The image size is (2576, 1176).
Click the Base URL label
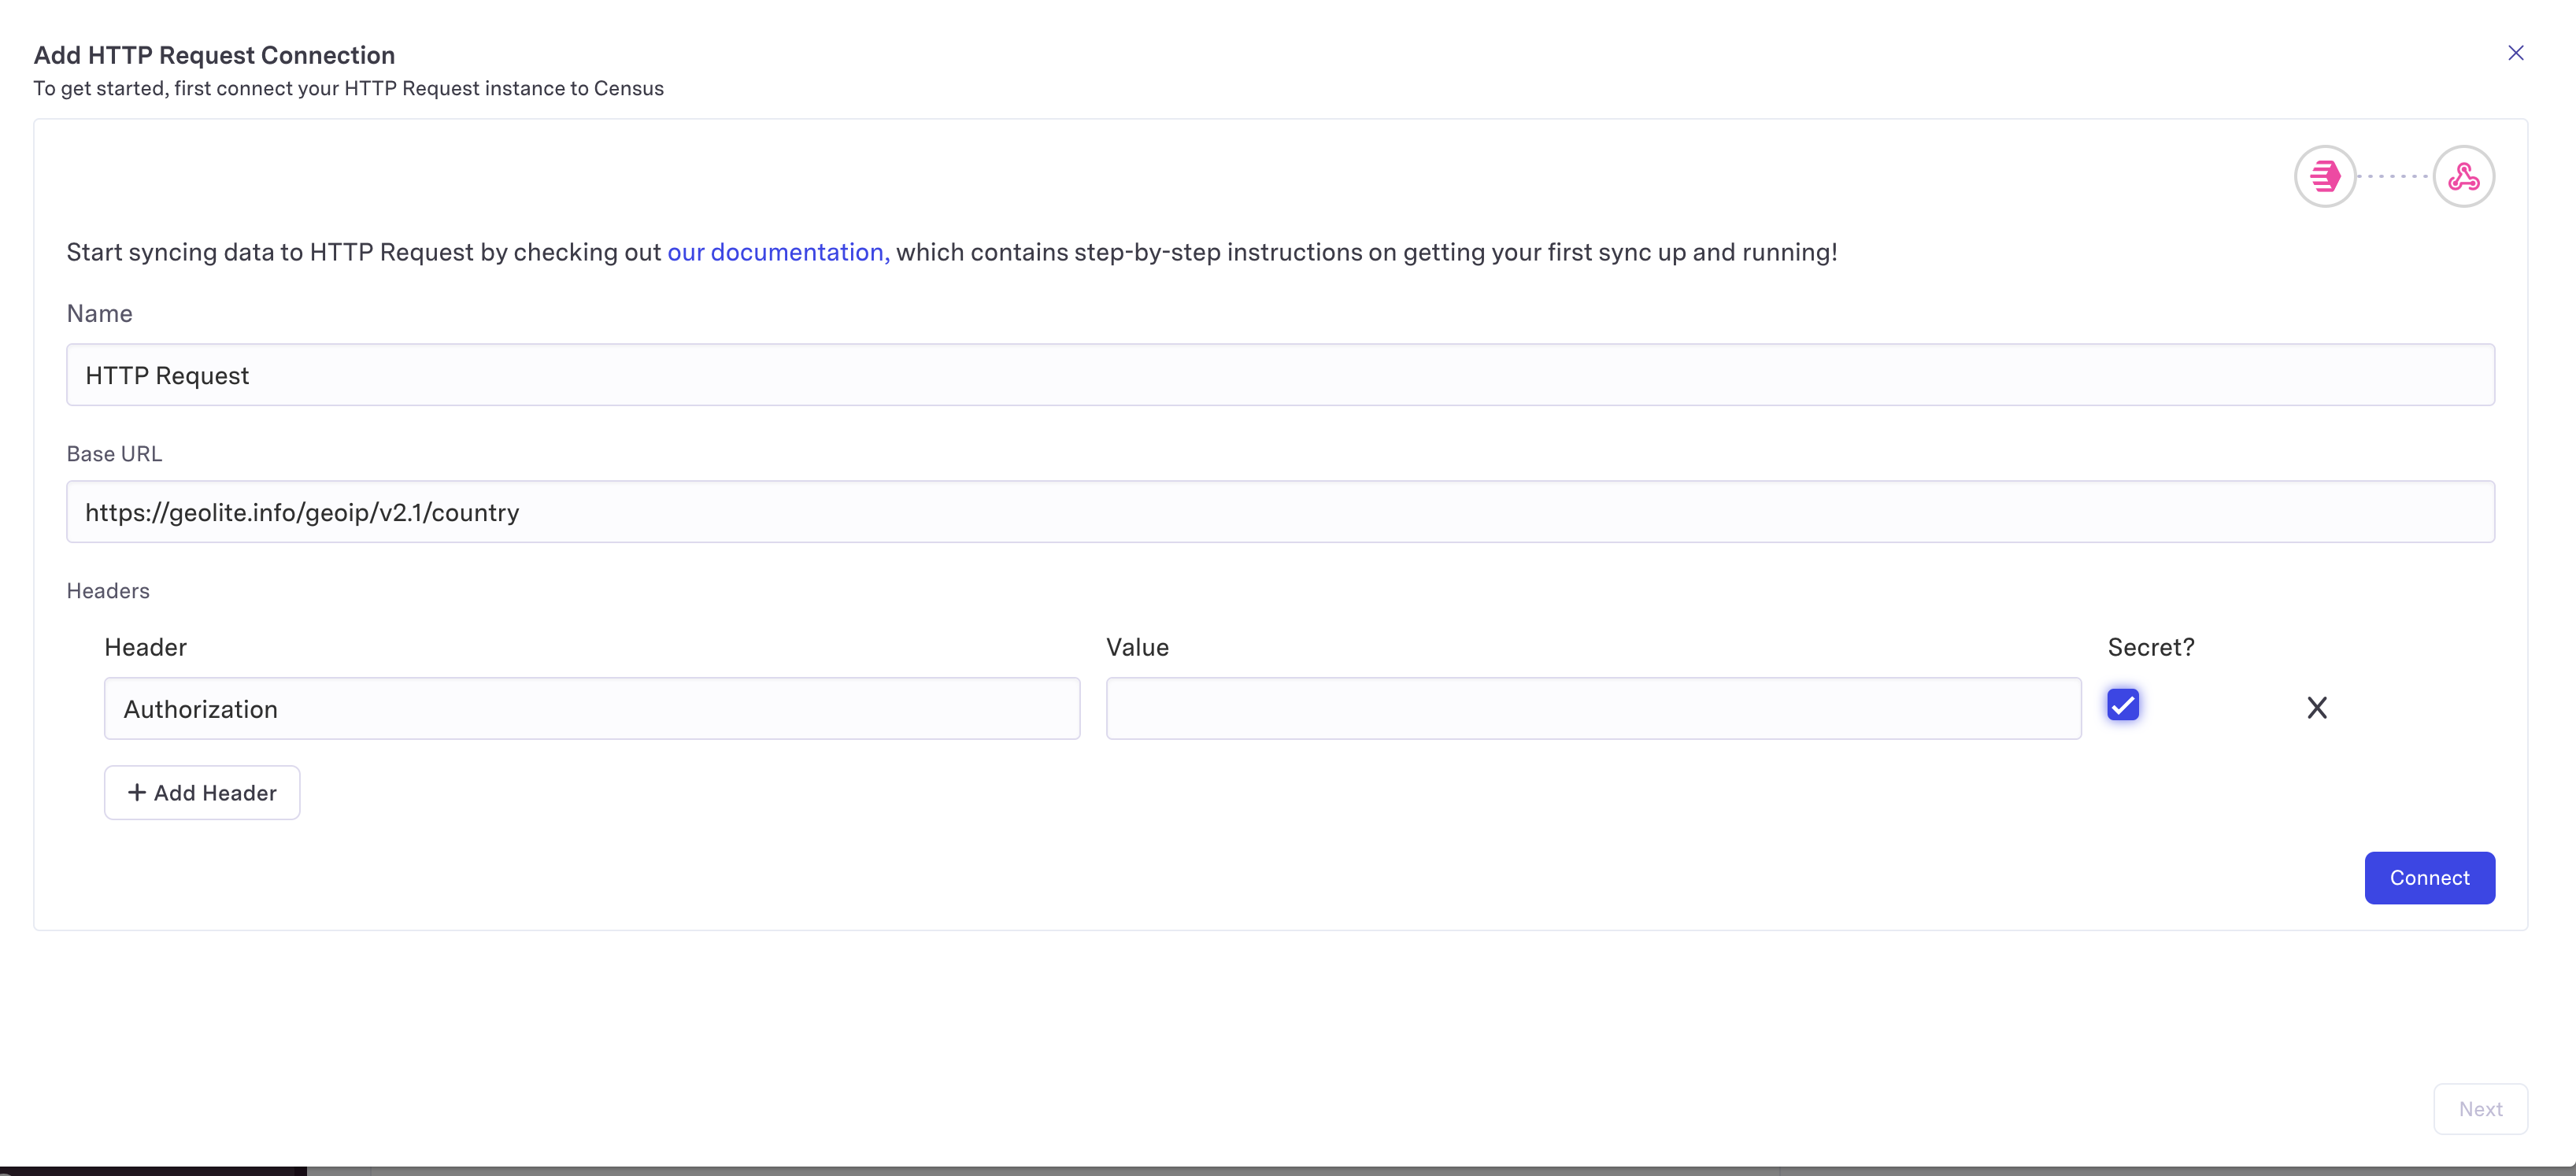[x=114, y=454]
